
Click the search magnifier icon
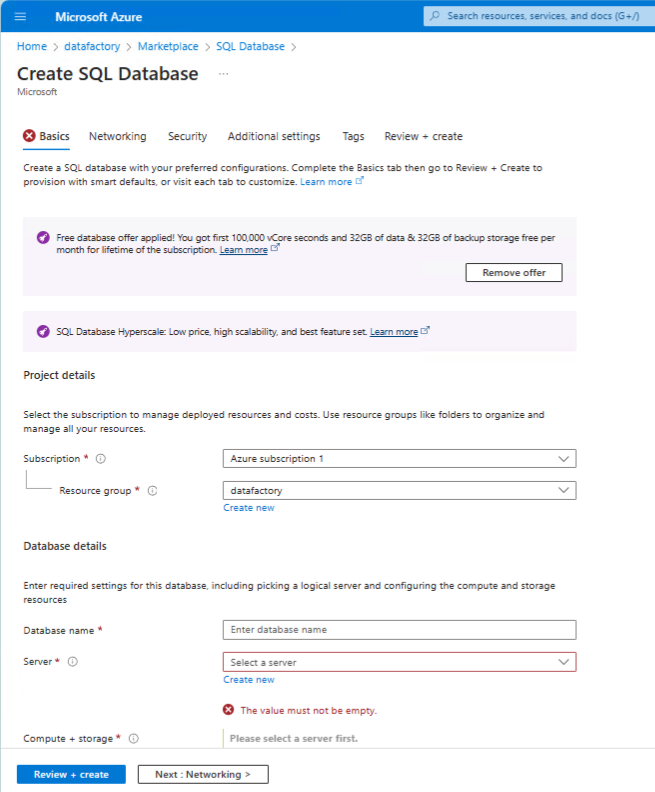(x=434, y=16)
